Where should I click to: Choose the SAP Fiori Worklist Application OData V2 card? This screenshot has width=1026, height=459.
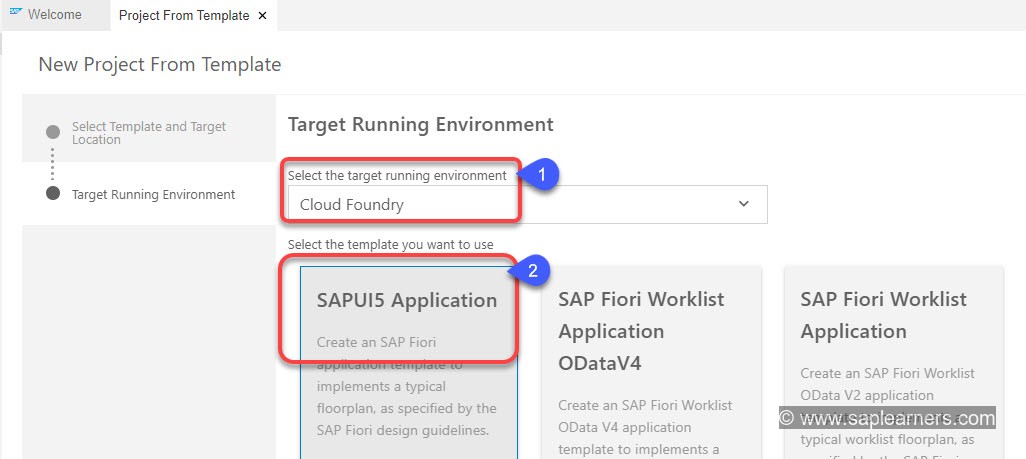pos(893,362)
